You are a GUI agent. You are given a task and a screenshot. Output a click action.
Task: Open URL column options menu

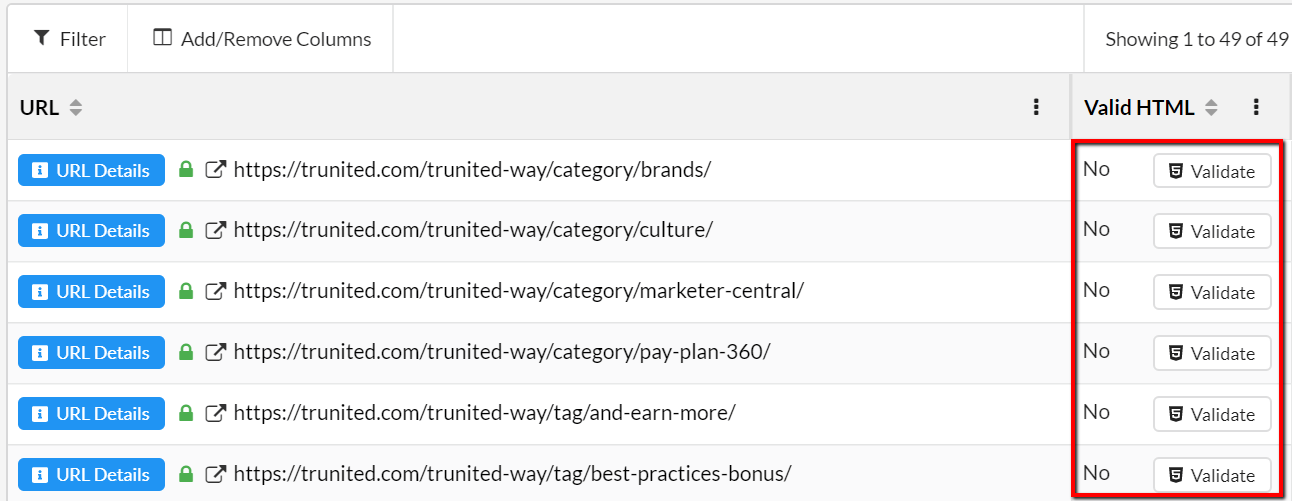click(1037, 107)
